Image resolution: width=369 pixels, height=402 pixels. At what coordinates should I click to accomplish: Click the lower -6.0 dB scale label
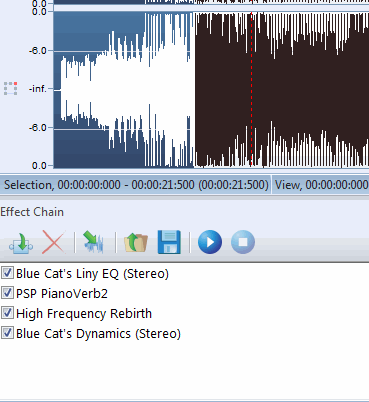point(37,128)
